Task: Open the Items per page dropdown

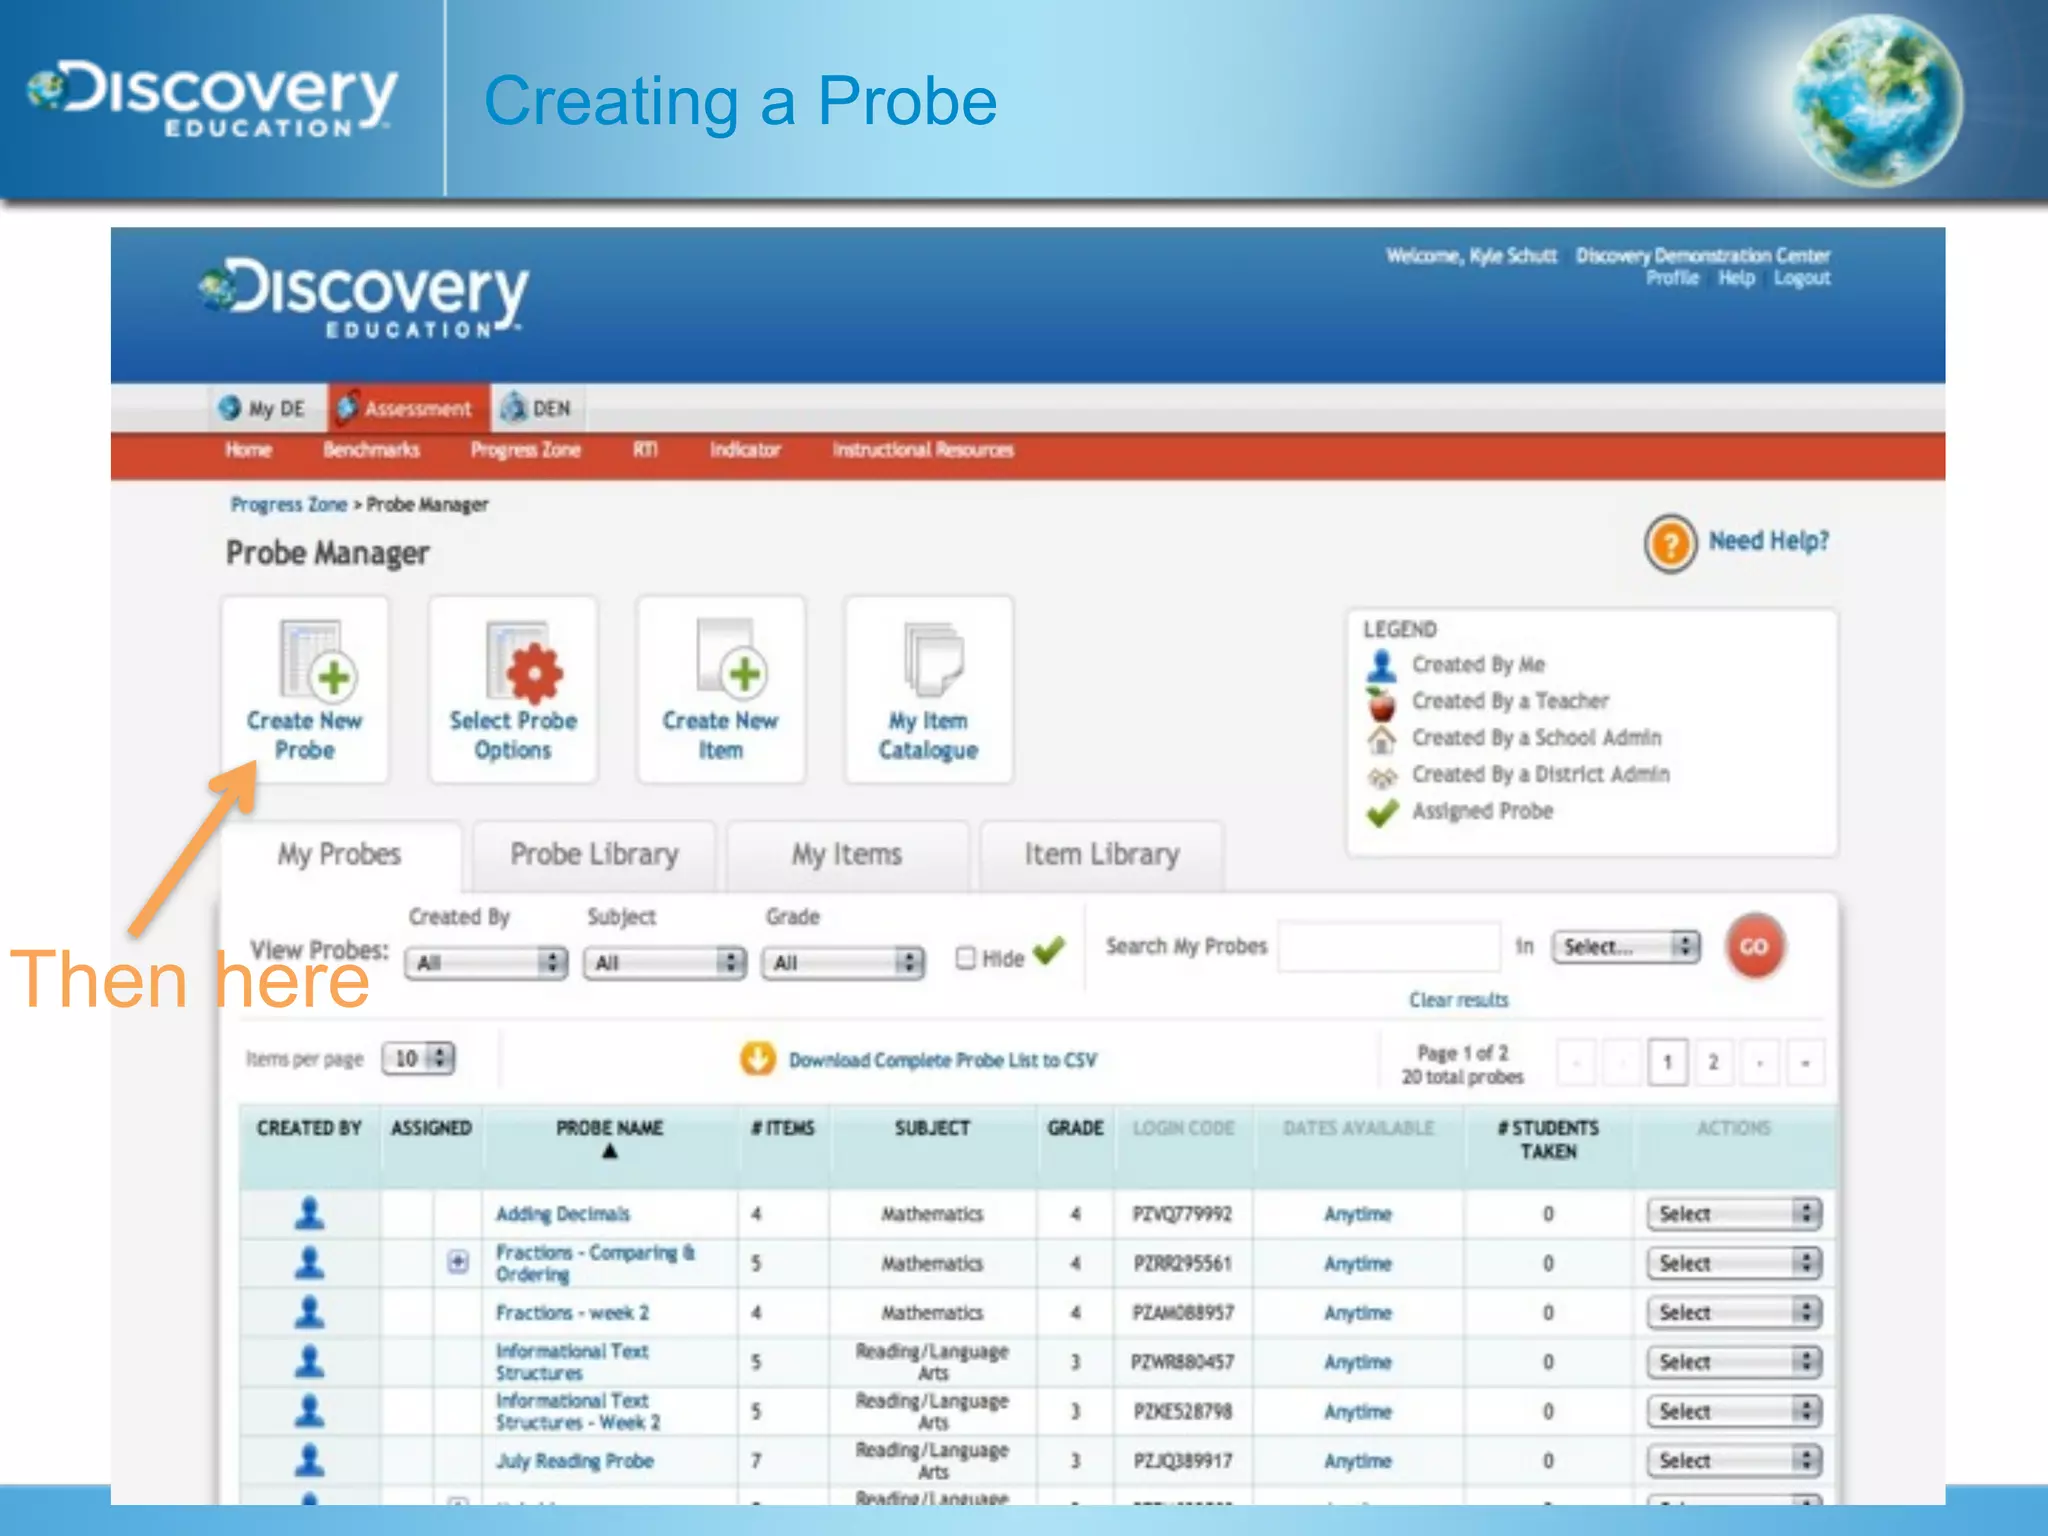Action: coord(418,1058)
